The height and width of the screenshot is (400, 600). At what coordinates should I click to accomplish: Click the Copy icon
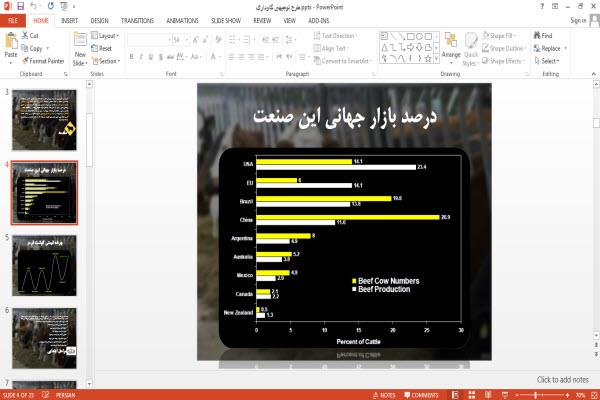[25, 48]
